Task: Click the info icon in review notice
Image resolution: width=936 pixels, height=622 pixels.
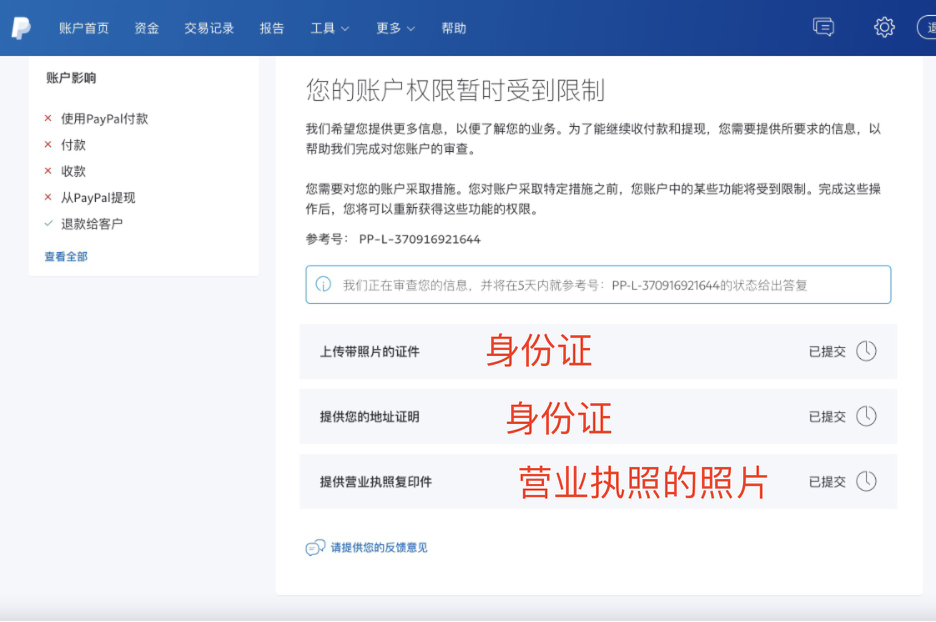Action: tap(323, 284)
